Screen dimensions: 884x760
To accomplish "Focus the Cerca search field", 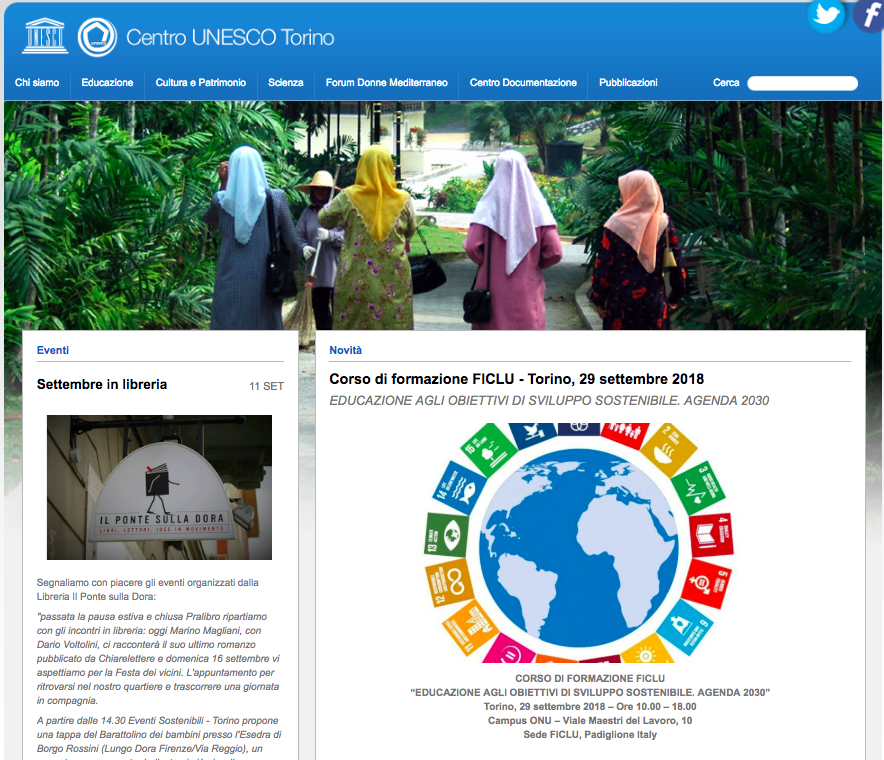I will (x=802, y=83).
